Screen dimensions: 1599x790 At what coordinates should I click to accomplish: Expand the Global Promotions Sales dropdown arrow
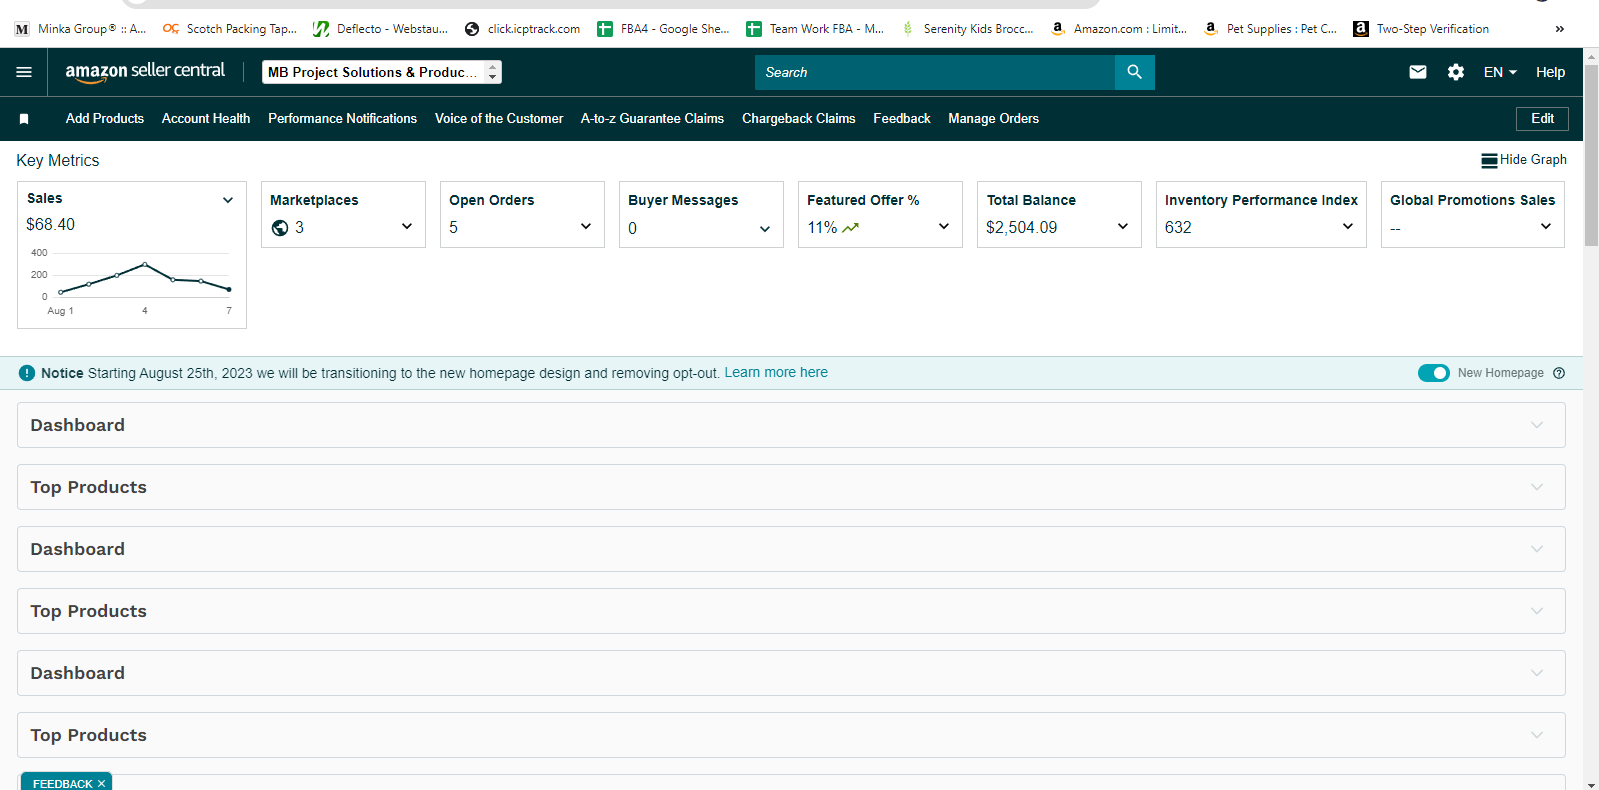tap(1546, 226)
